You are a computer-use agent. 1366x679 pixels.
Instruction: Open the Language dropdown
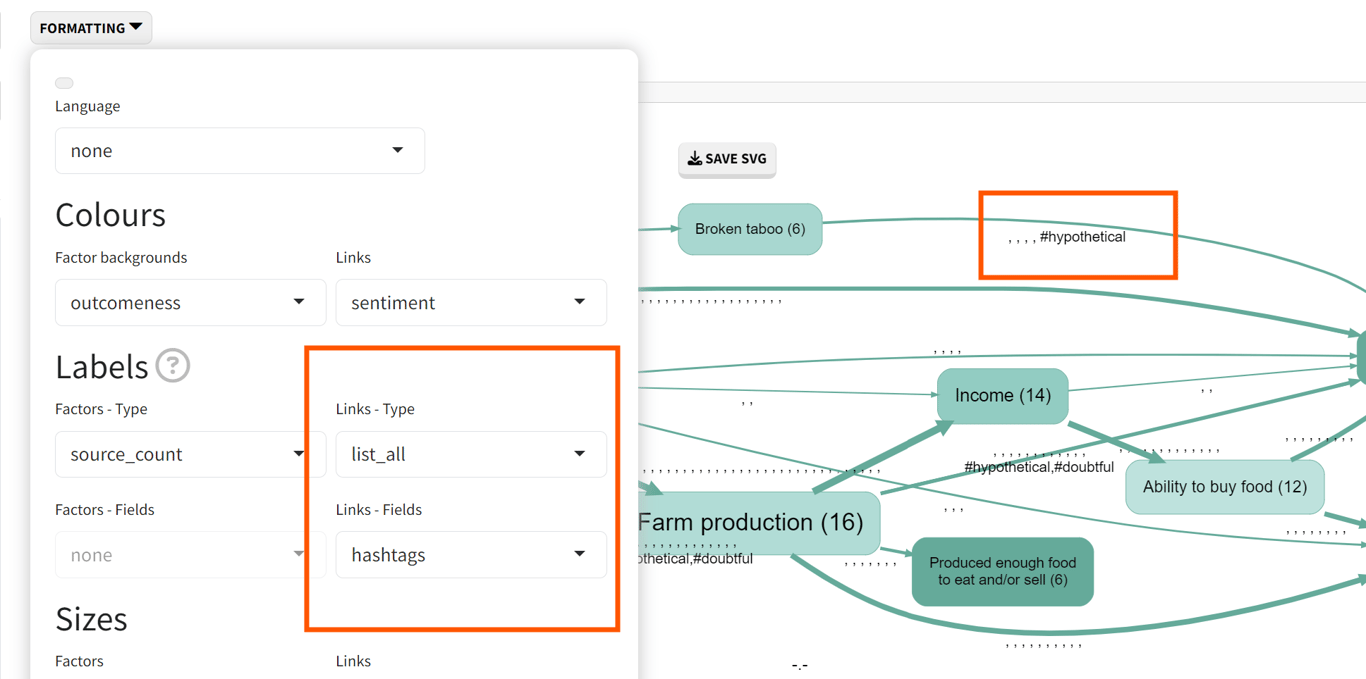(240, 151)
